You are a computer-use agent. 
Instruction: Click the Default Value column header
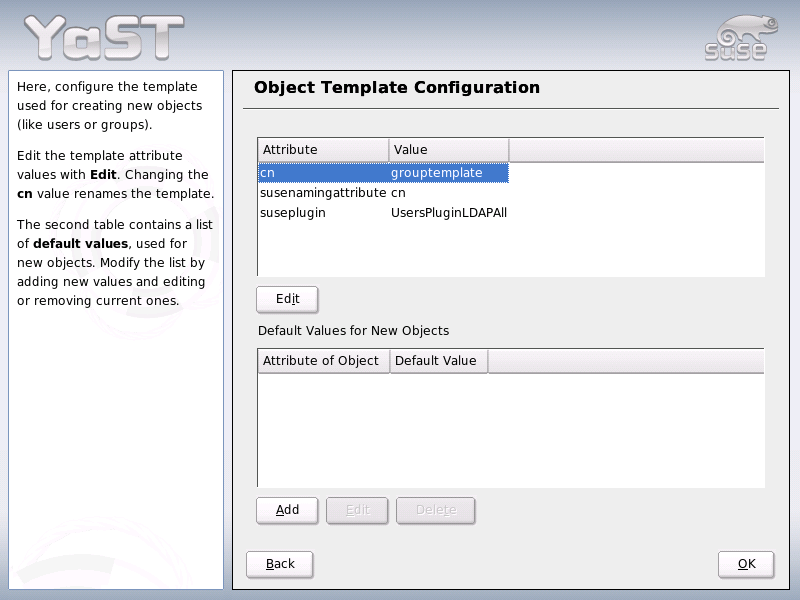click(439, 361)
